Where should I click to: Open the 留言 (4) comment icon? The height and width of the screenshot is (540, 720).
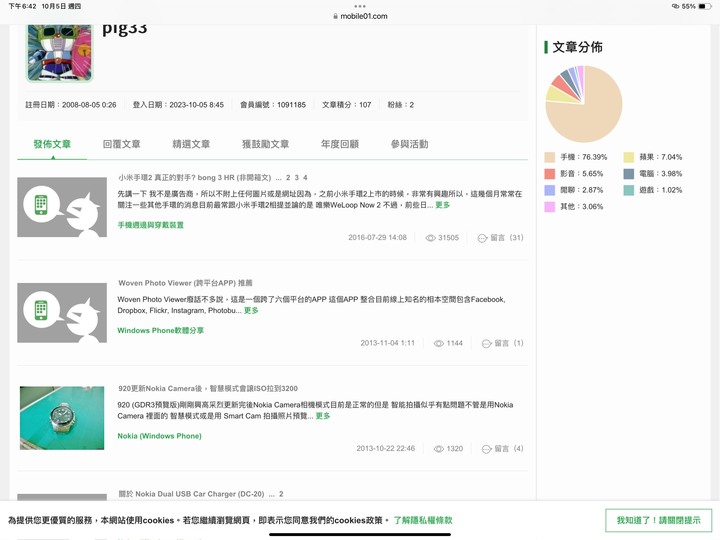[x=486, y=449]
